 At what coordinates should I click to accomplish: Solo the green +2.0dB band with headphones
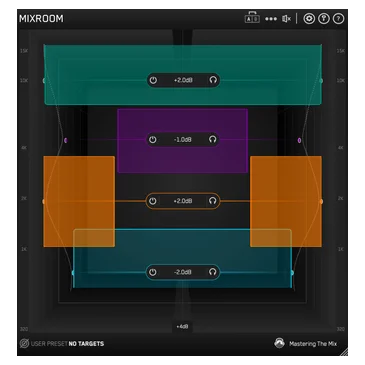pyautogui.click(x=213, y=80)
